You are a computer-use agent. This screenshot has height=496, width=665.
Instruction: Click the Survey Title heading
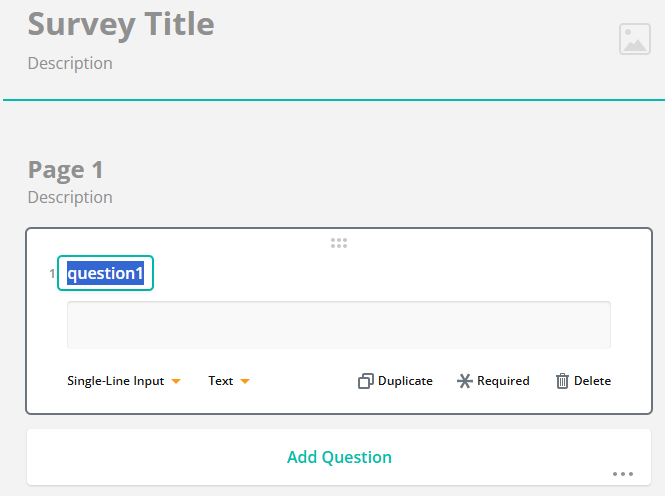tap(121, 24)
